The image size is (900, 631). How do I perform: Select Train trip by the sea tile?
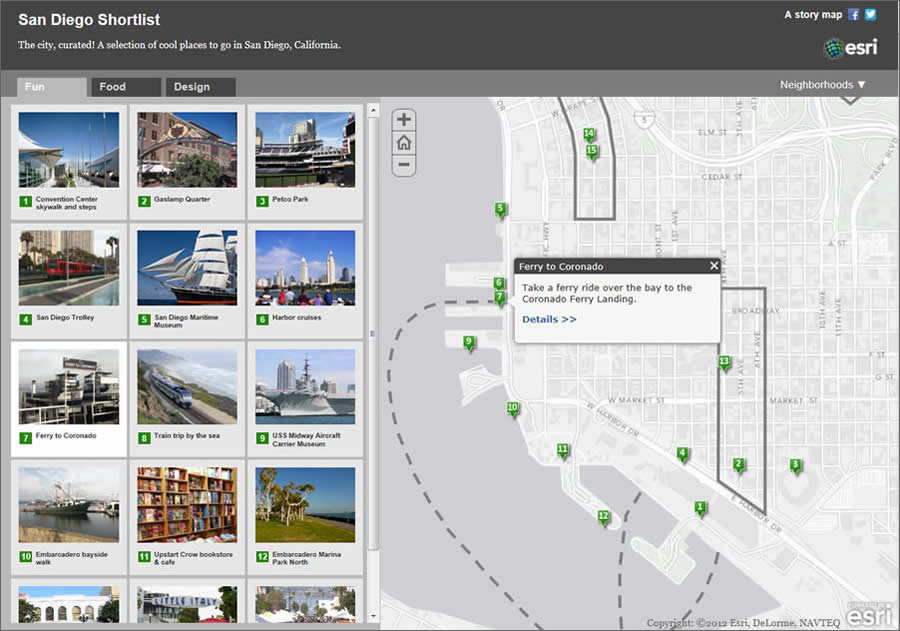pyautogui.click(x=187, y=399)
